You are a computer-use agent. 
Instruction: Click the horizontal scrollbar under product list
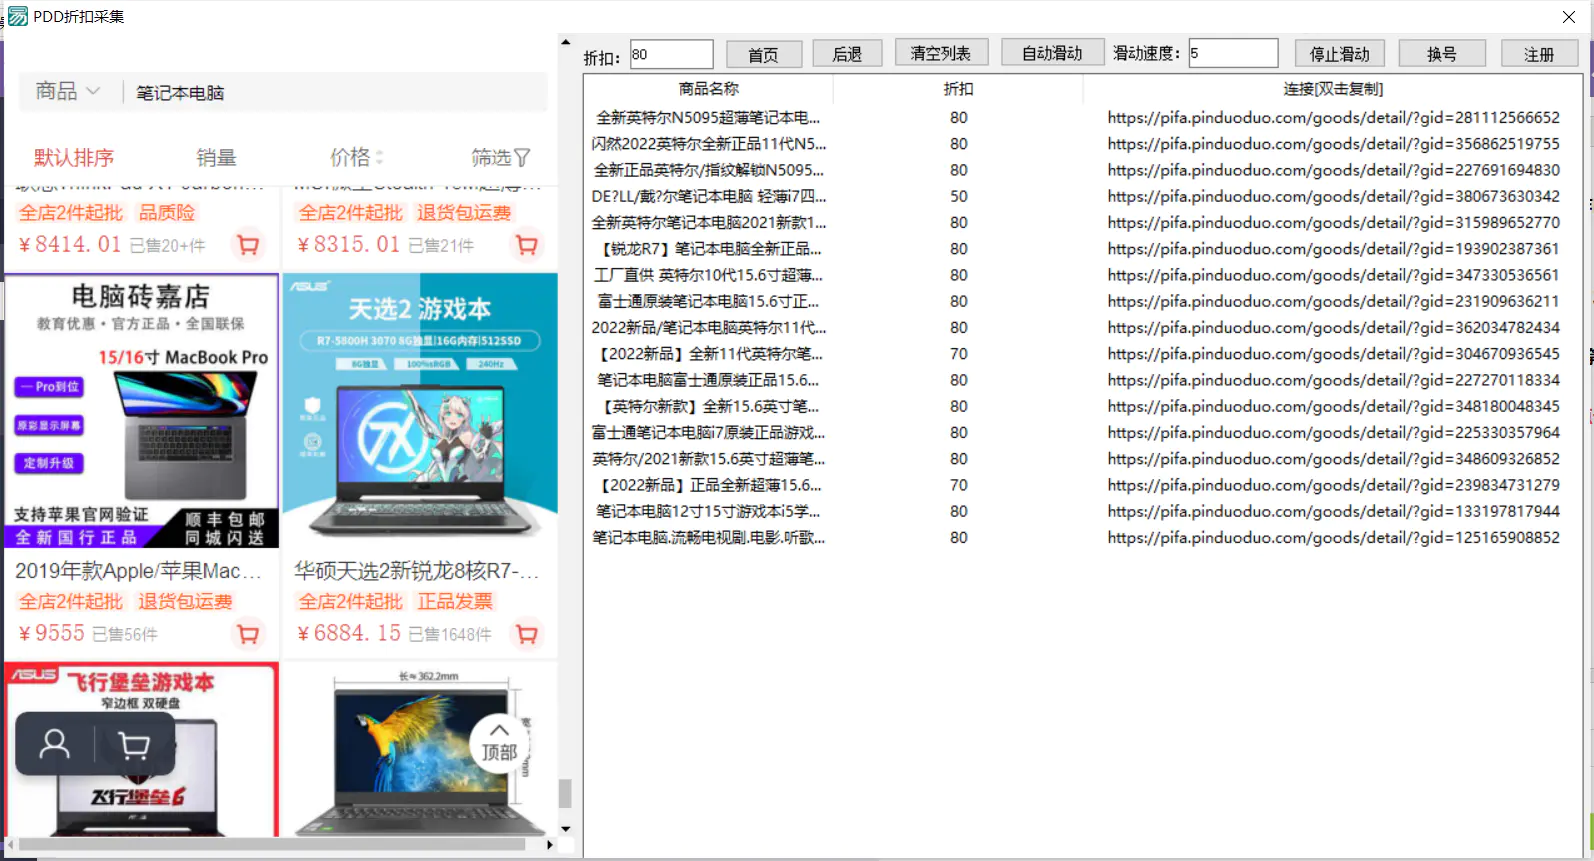pos(272,844)
